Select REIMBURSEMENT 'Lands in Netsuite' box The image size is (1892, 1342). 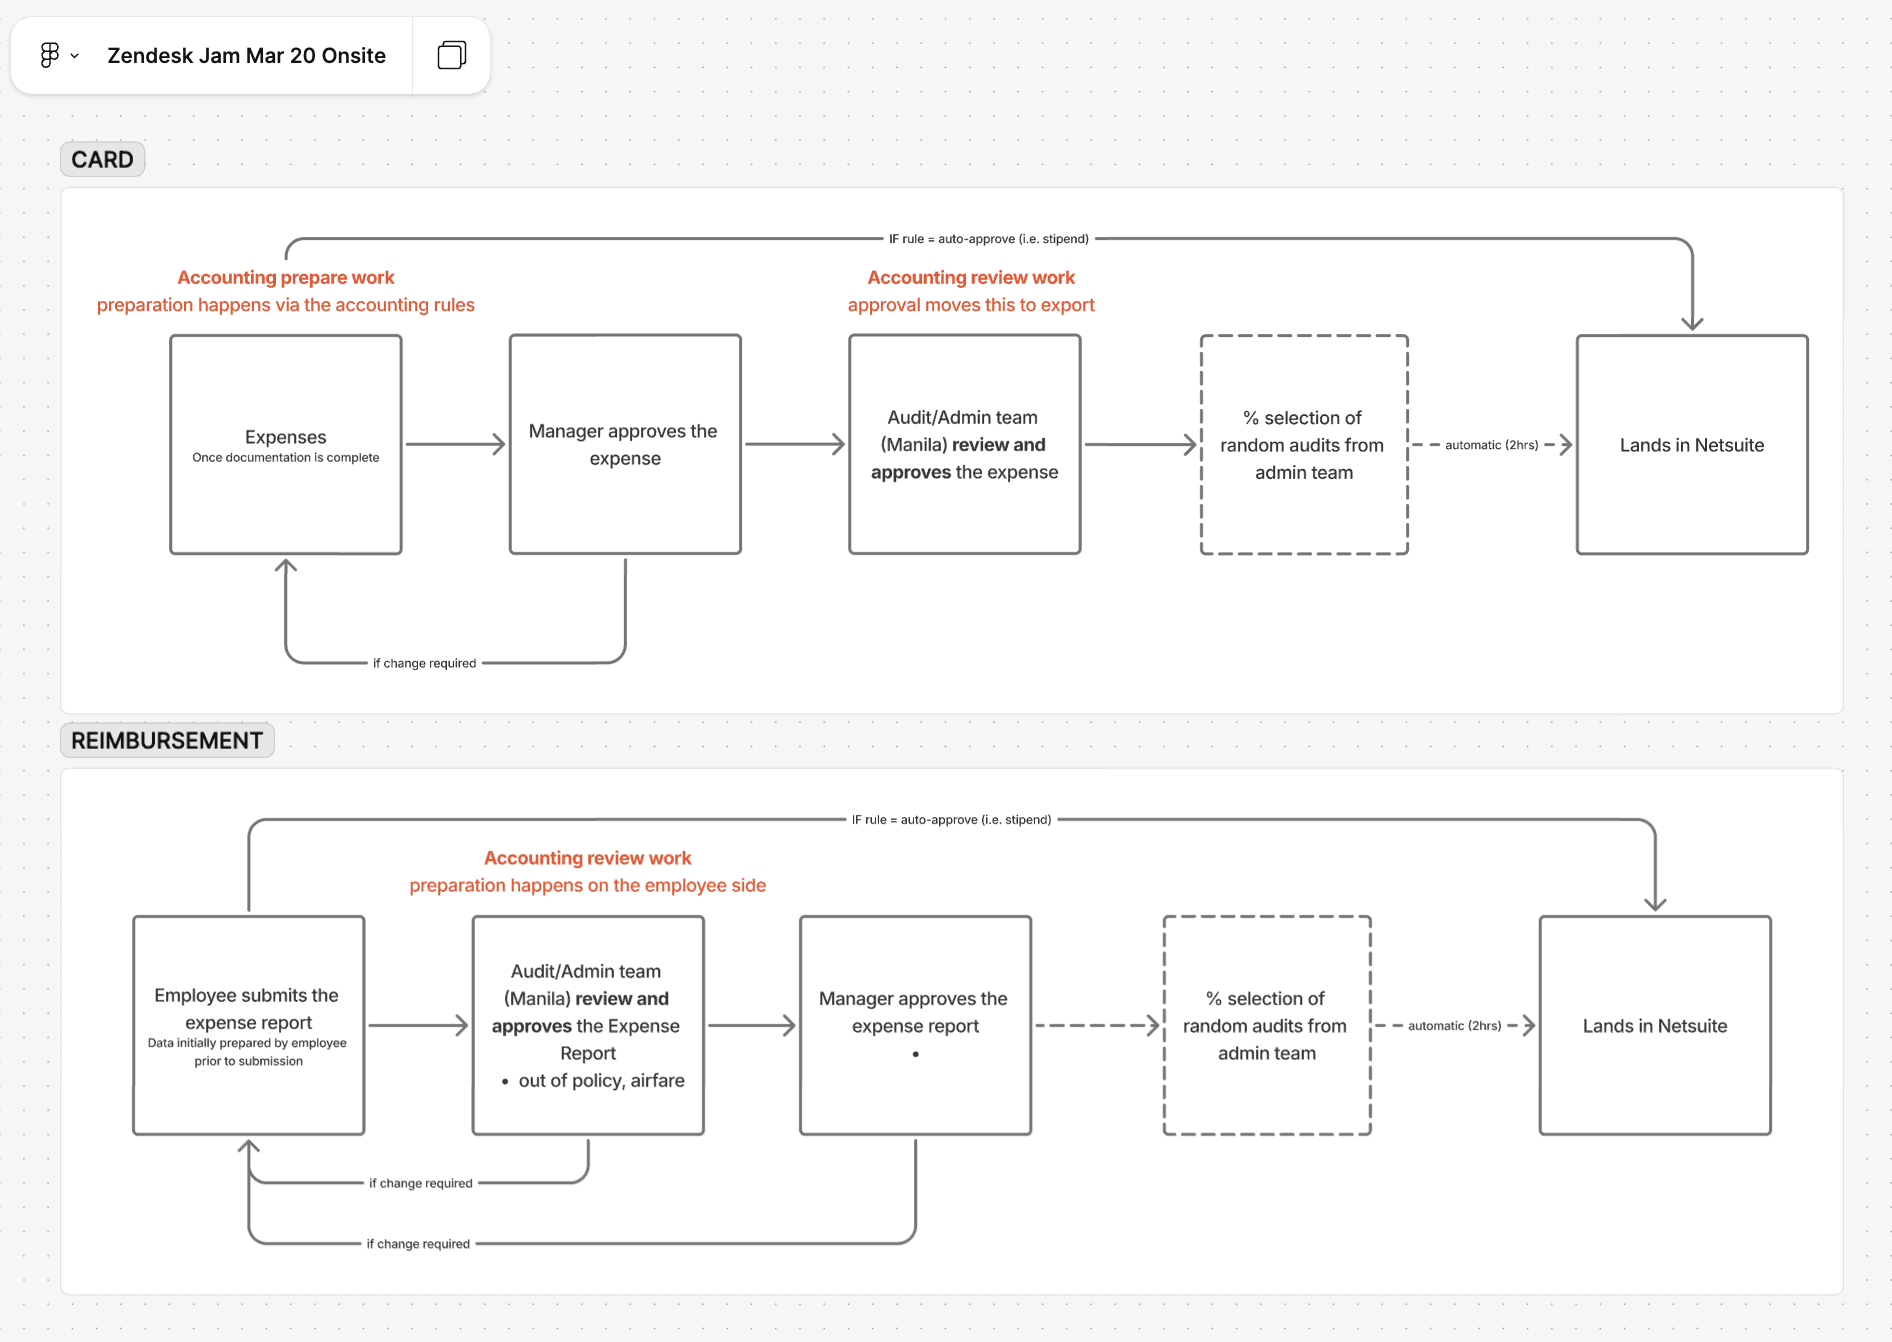(x=1655, y=1025)
